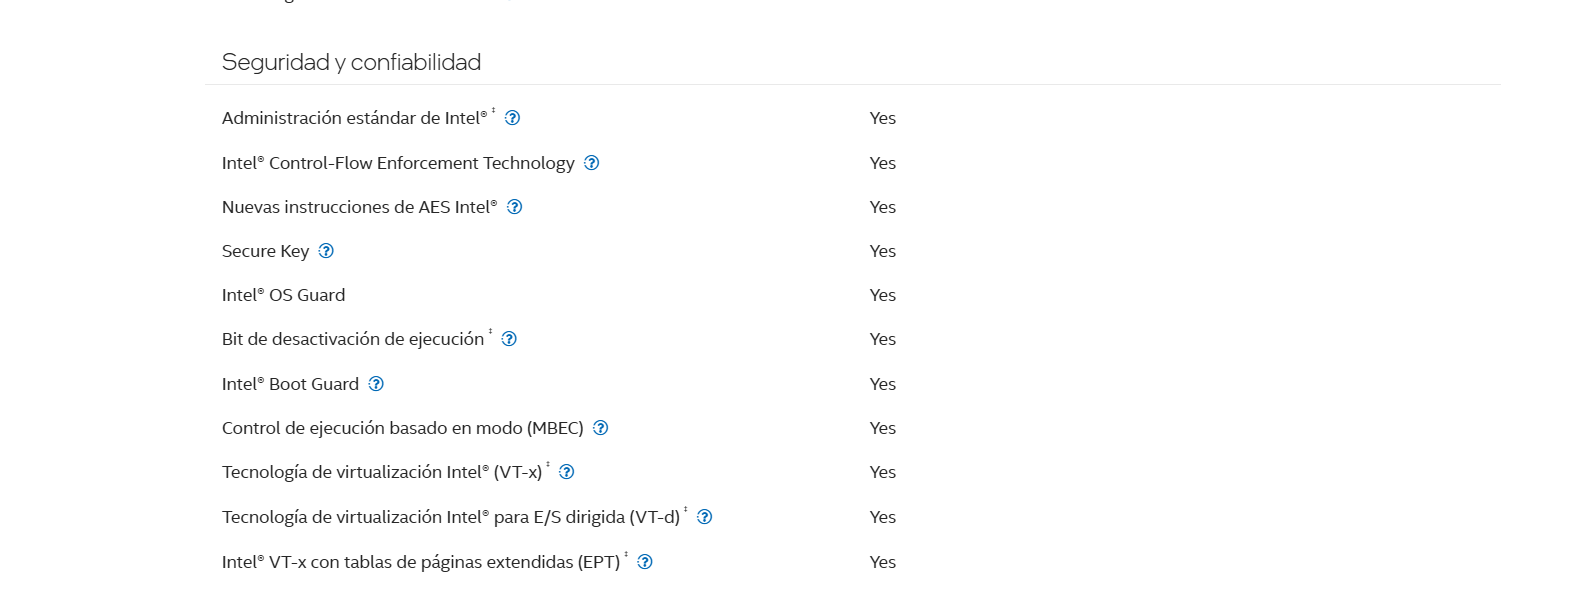The image size is (1575, 597).
Task: Select Intel Control-Flow Enforcement Technology label
Action: tap(398, 163)
